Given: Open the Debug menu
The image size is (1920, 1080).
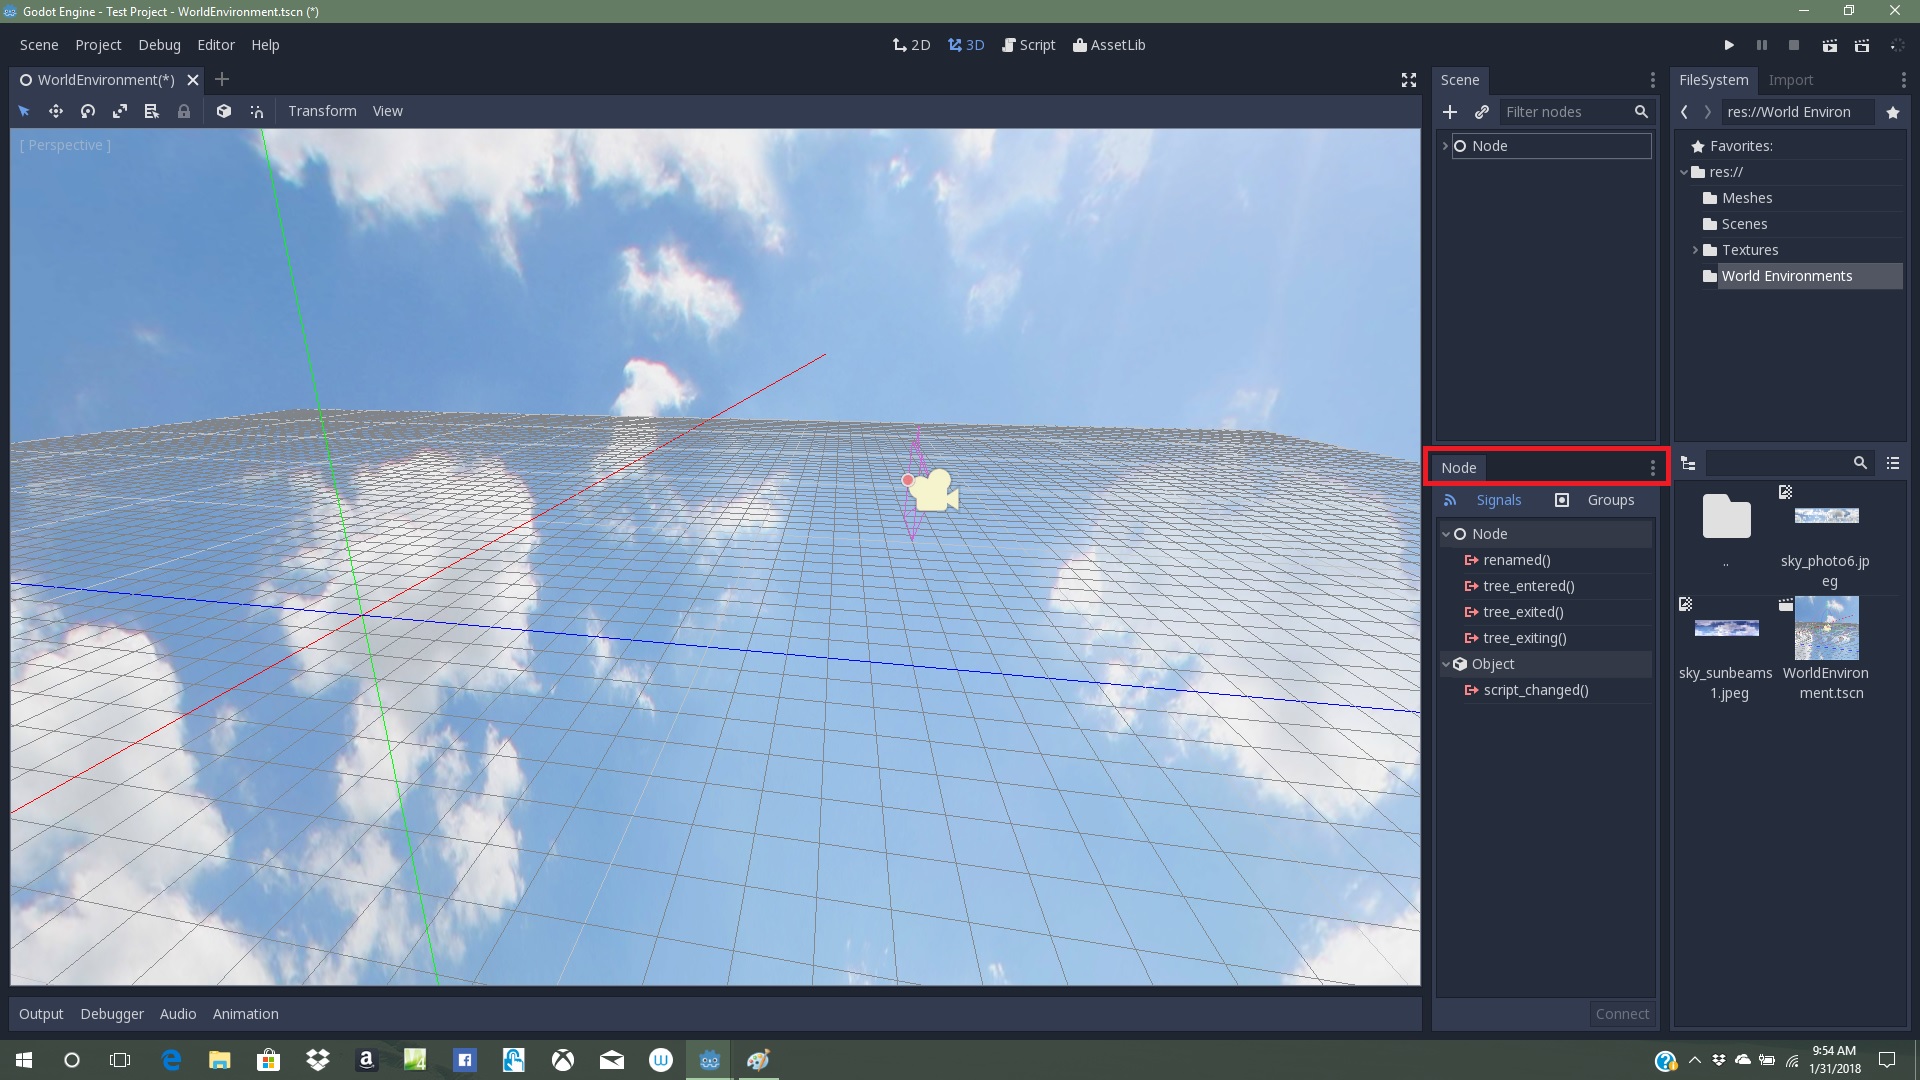Looking at the screenshot, I should (x=159, y=45).
